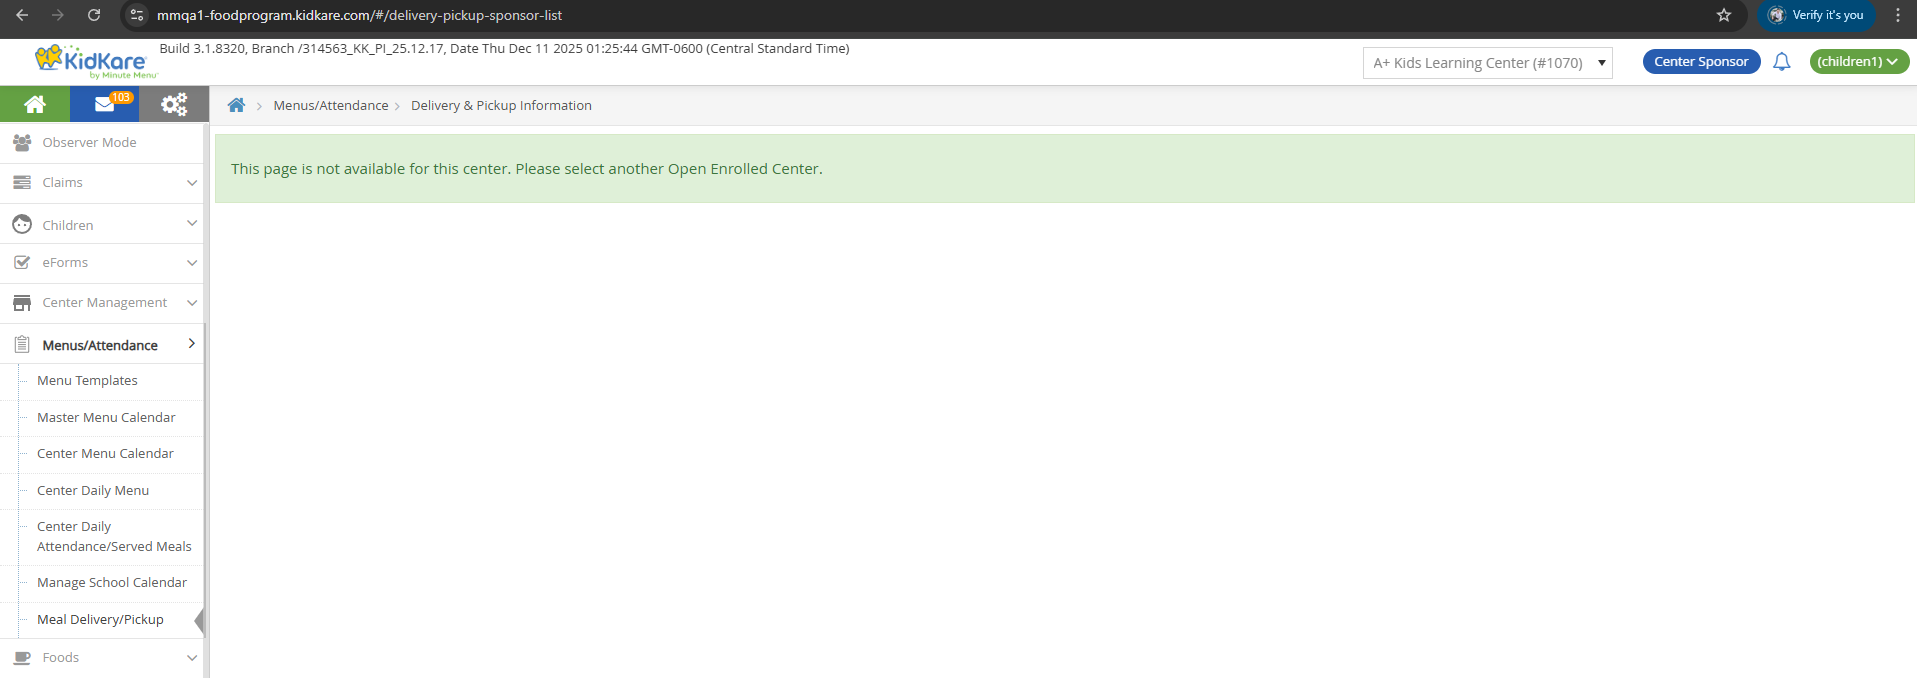This screenshot has width=1917, height=678.
Task: Expand the eForms sidebar section
Action: tap(102, 263)
